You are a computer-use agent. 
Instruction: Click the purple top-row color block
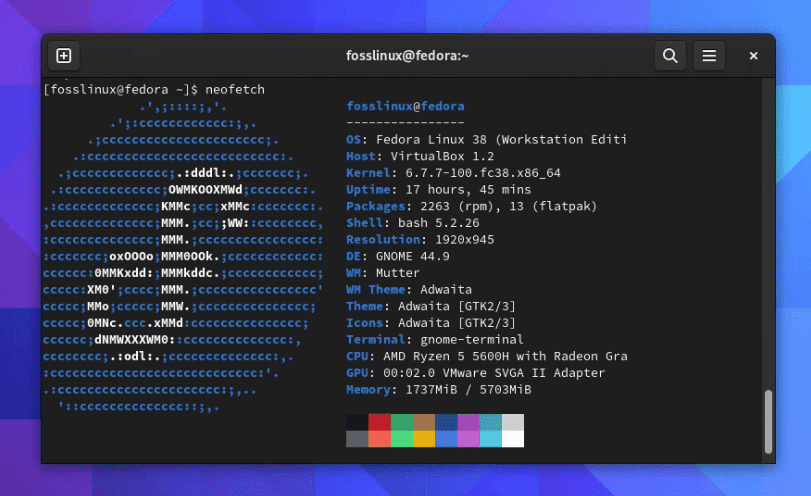pyautogui.click(x=468, y=422)
